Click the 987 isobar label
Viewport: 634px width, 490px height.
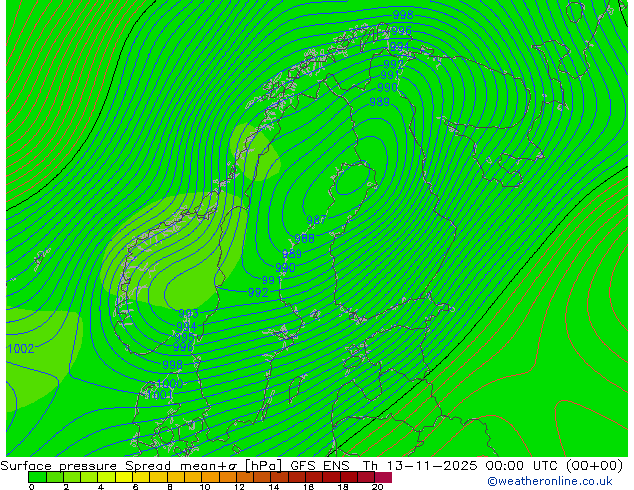coord(316,220)
